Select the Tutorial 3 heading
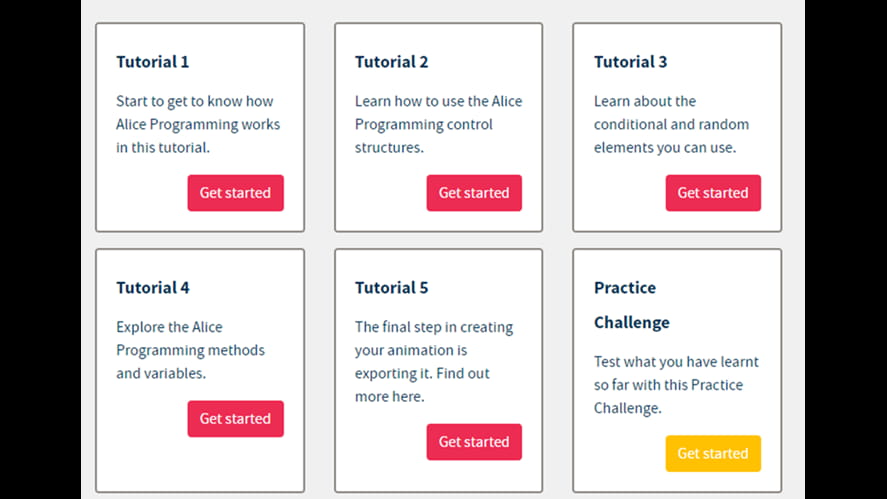The width and height of the screenshot is (887, 499). 630,62
